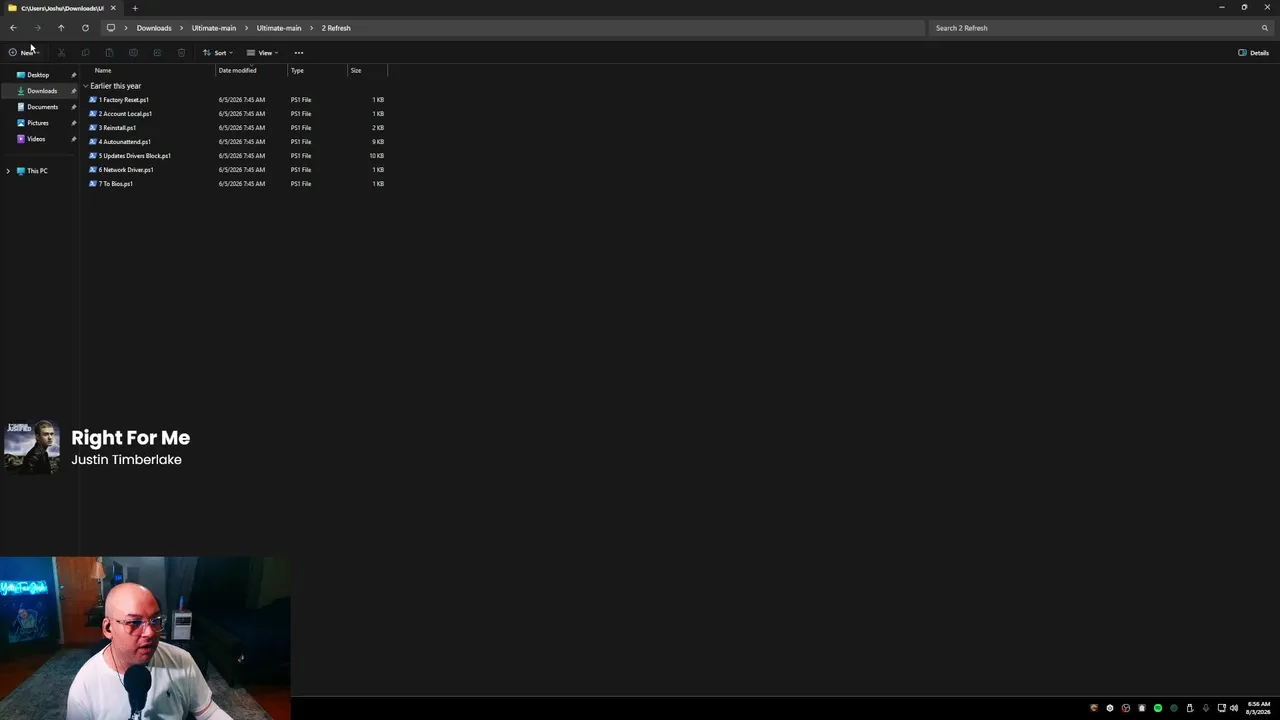Click the Share icon in the toolbar
Screen dimensions: 1280x720
(x=157, y=53)
